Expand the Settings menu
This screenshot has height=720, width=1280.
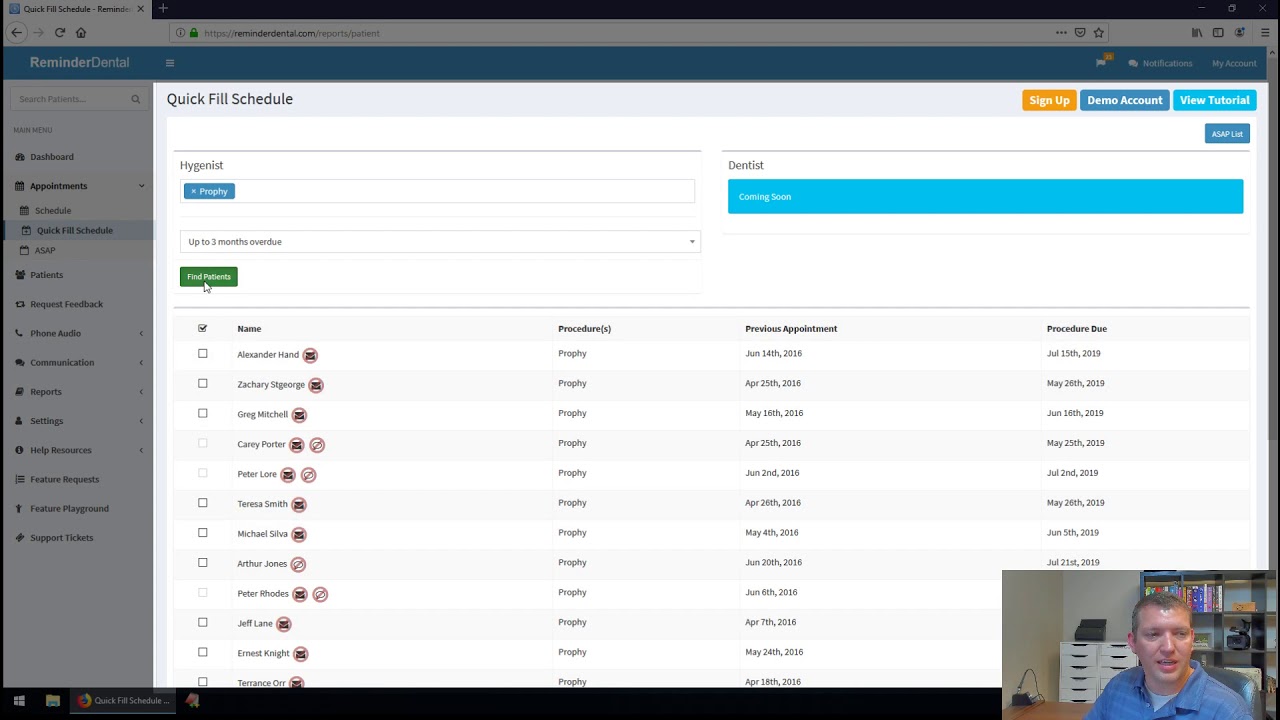click(x=78, y=421)
